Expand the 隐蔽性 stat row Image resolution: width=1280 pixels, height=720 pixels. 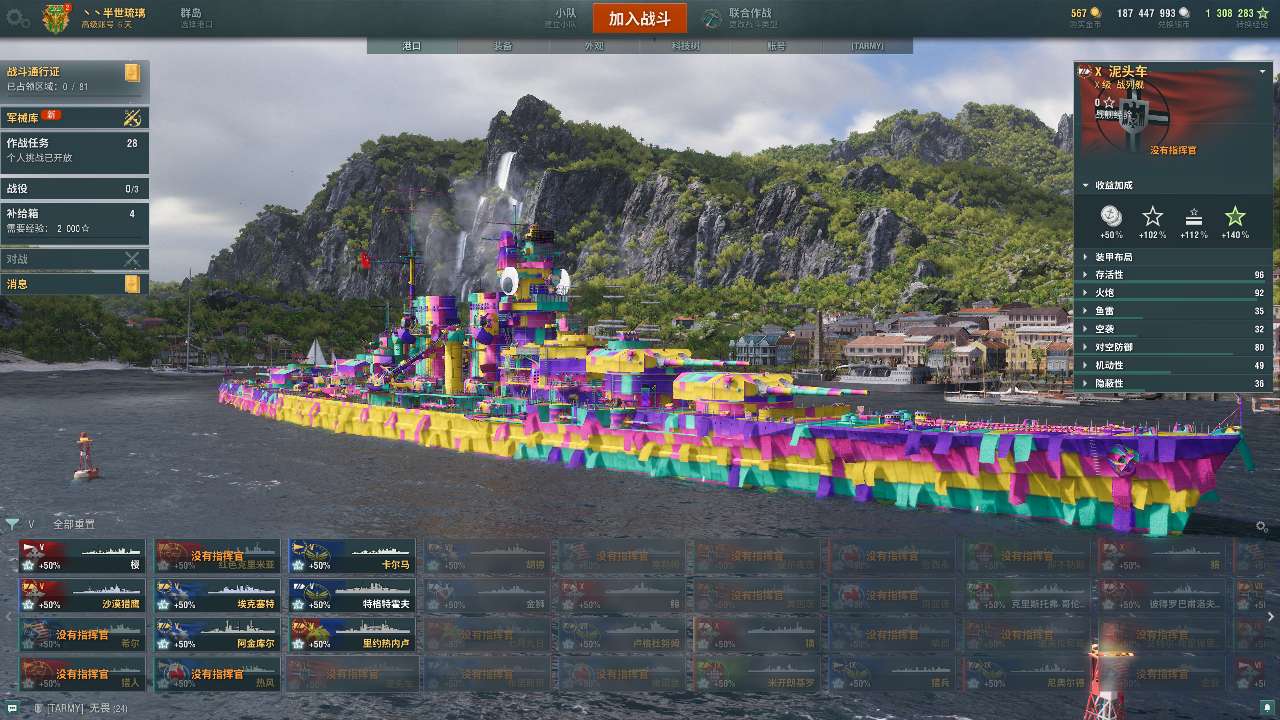pos(1175,383)
